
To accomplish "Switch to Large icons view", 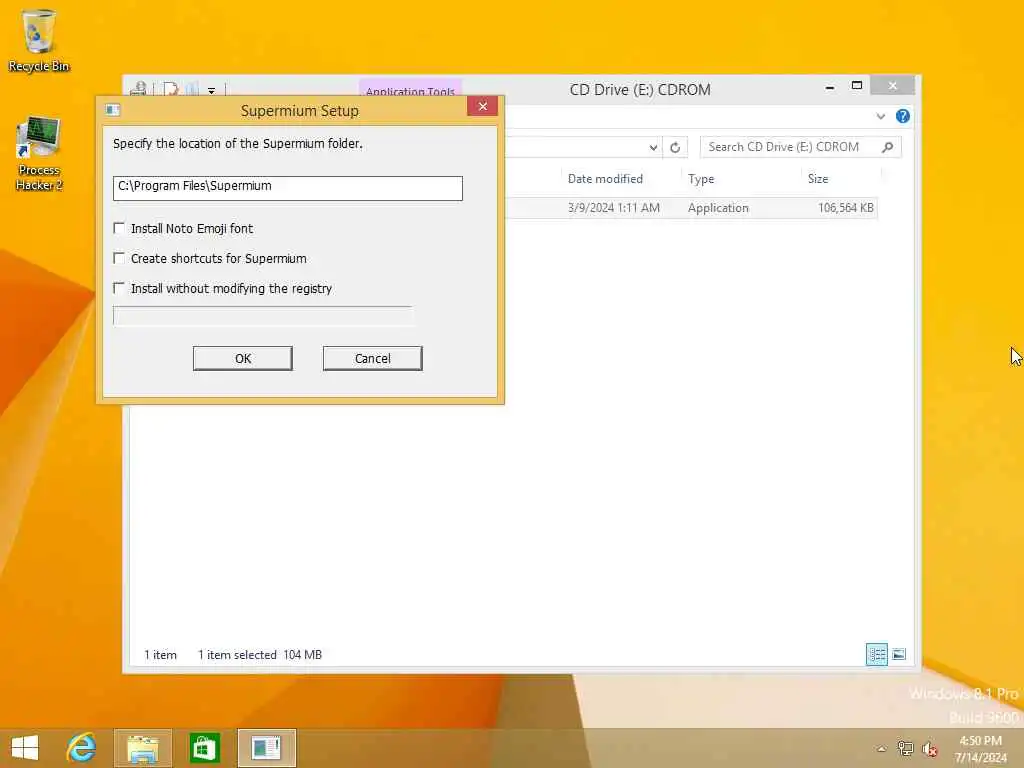I will (899, 654).
